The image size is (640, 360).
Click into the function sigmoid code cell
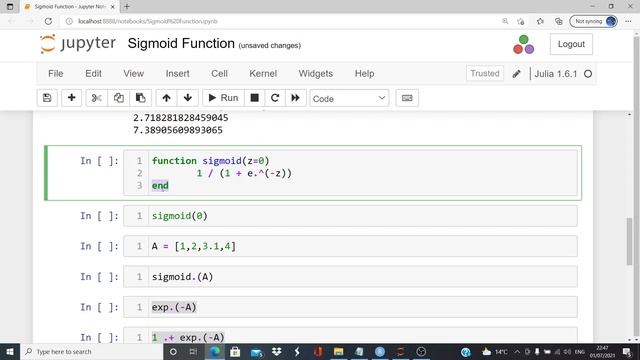point(350,173)
